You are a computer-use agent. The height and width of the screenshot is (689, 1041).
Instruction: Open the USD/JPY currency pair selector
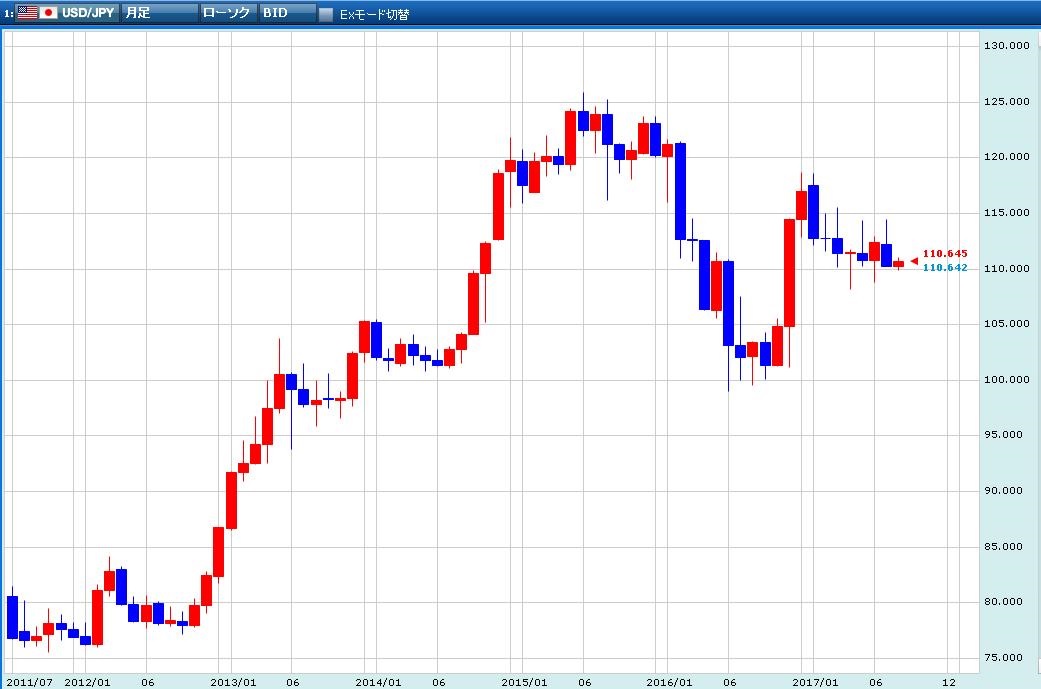pyautogui.click(x=65, y=13)
